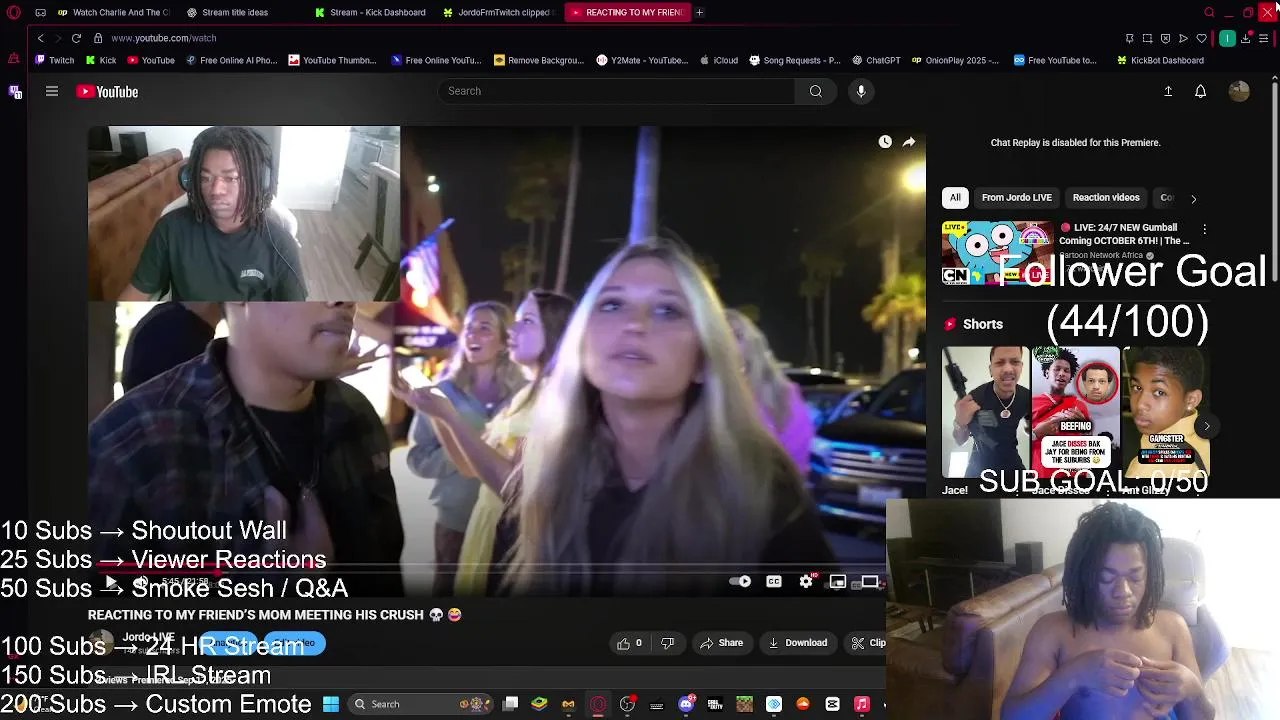Click the Watch later clock icon on video
1280x720 pixels.
885,142
